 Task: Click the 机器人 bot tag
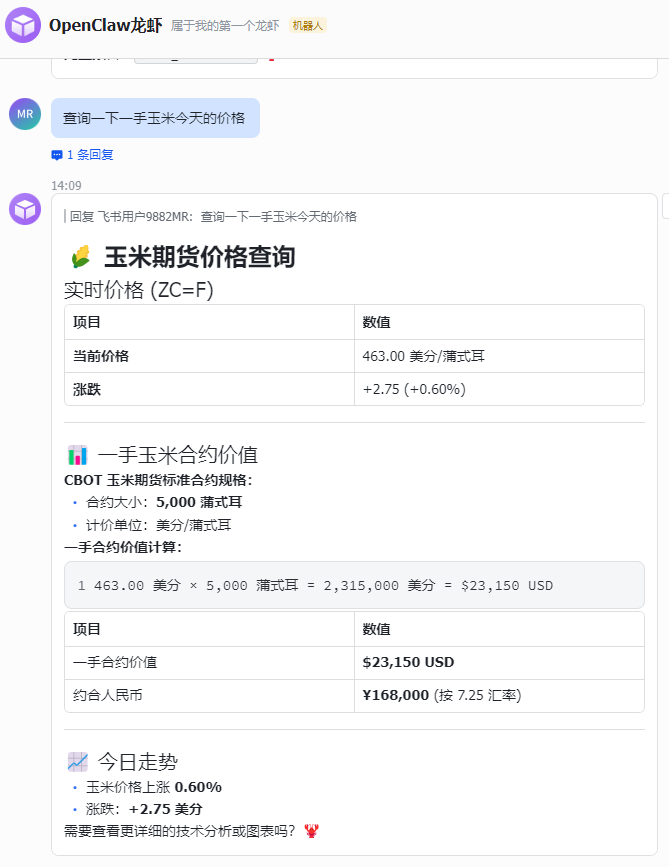point(308,25)
